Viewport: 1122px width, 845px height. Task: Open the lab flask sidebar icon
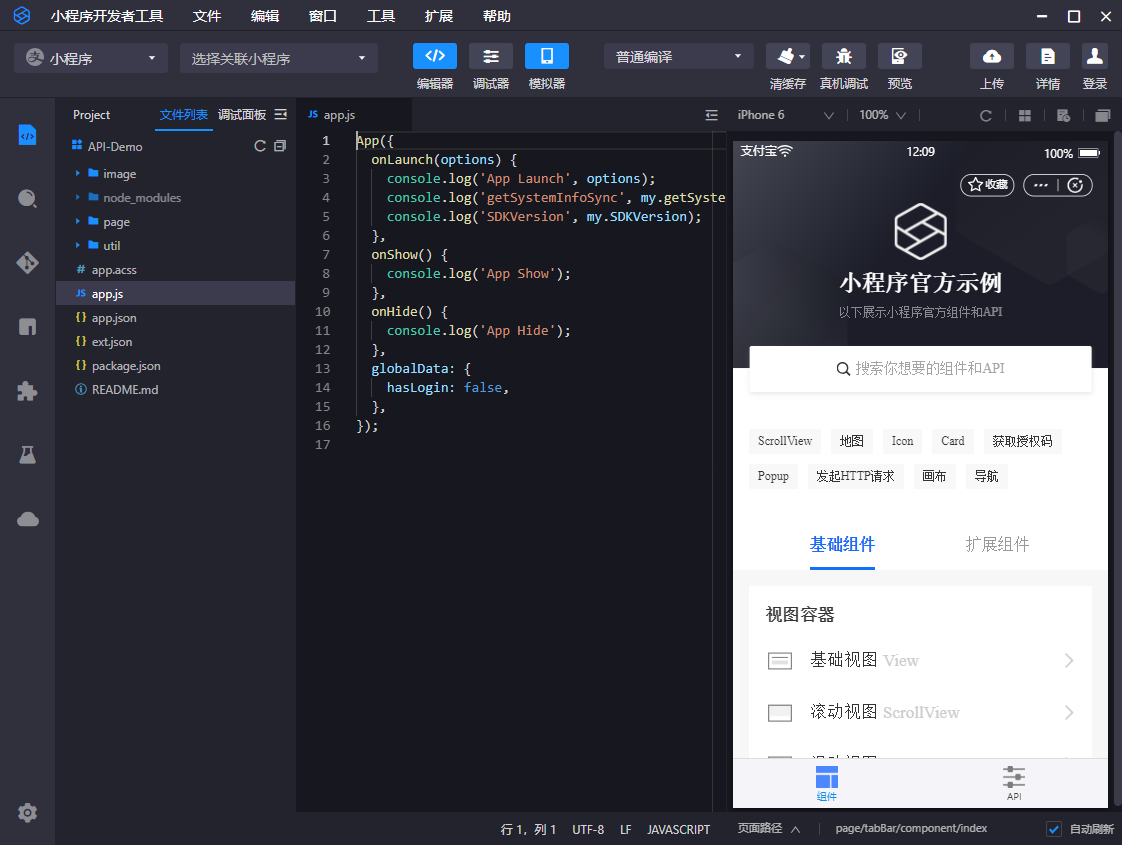(27, 455)
